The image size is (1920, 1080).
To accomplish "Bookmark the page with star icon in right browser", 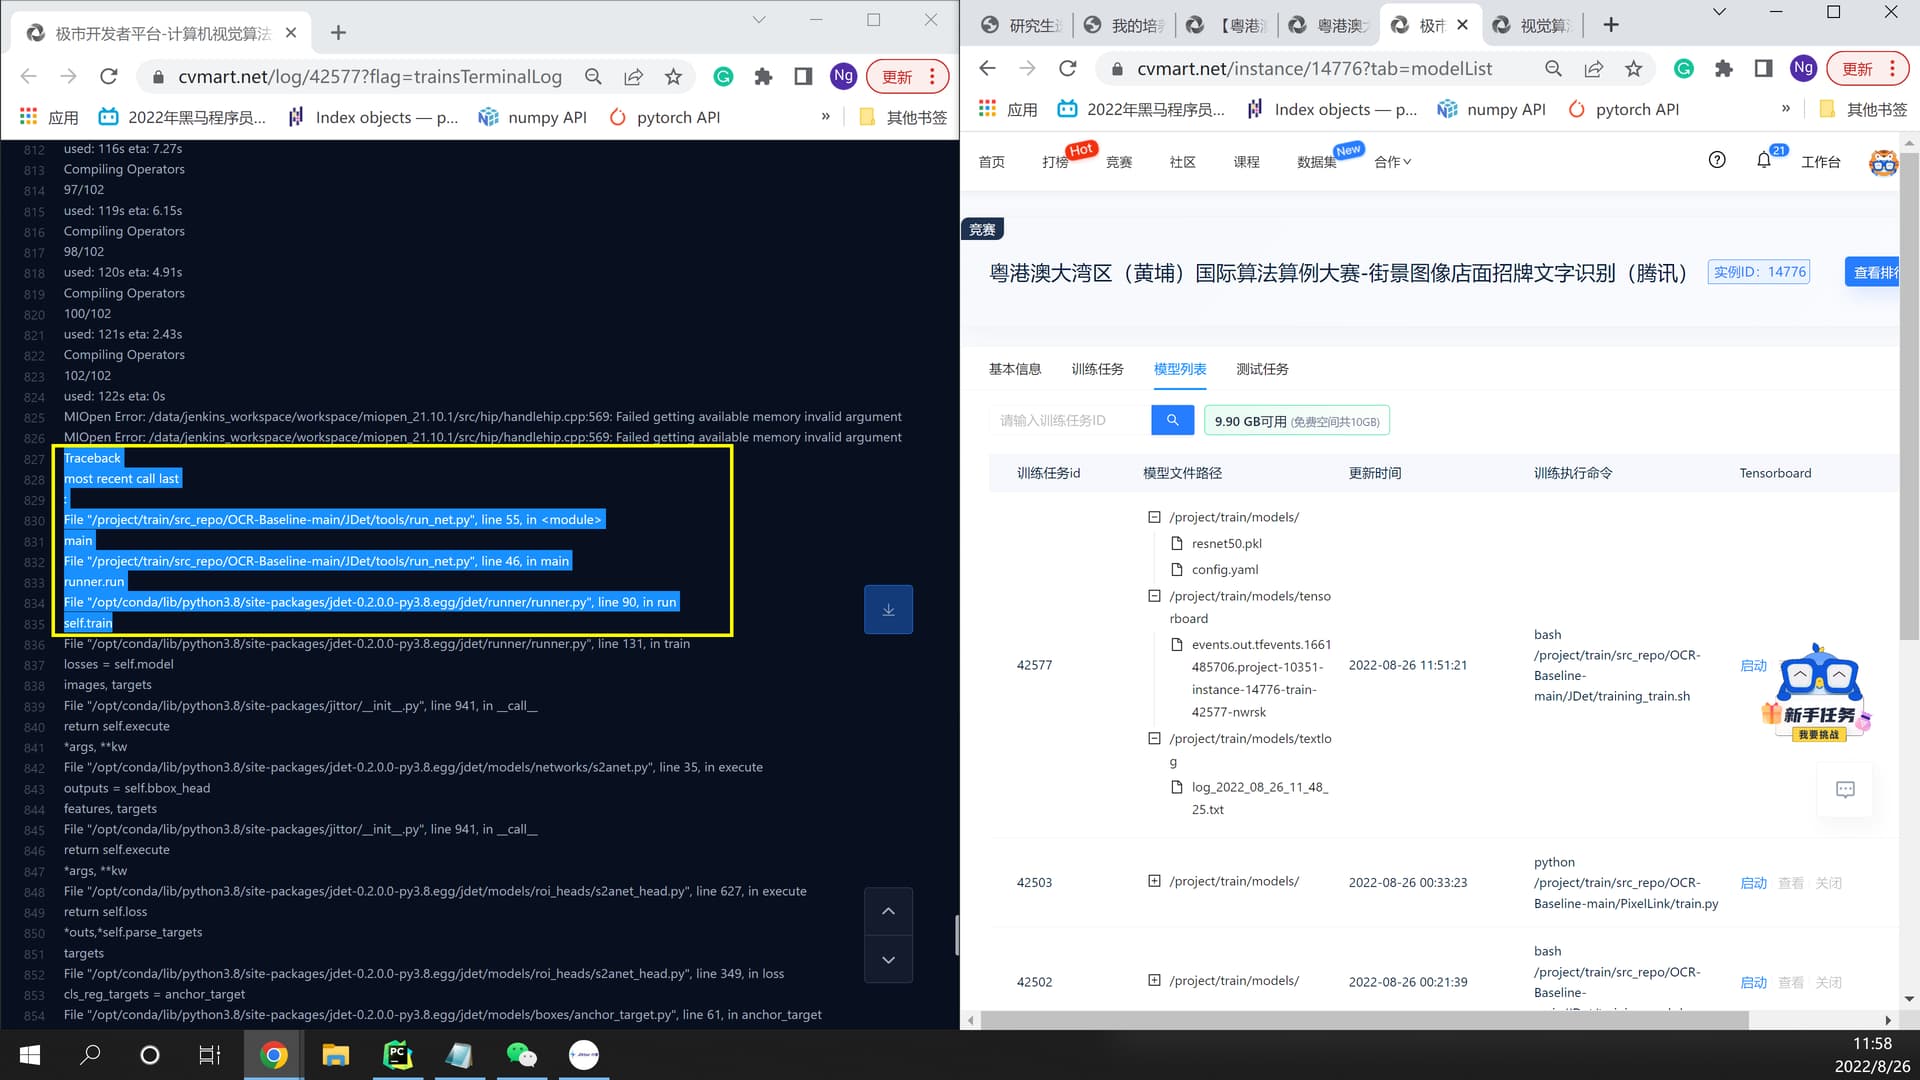I will [1634, 69].
